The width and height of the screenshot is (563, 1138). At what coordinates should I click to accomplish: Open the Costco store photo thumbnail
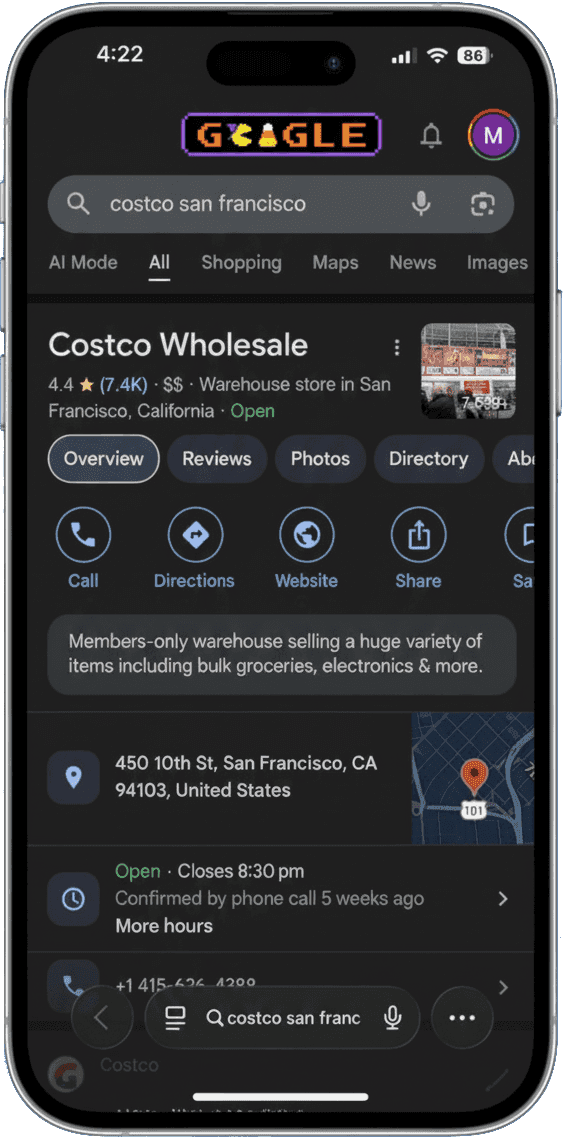click(x=469, y=371)
